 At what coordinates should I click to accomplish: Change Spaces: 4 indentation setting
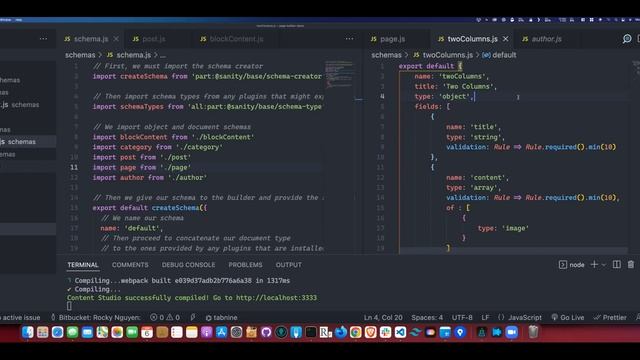(x=427, y=317)
